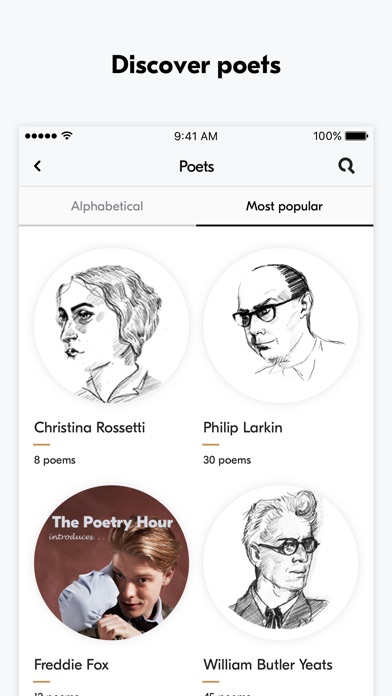
Task: Tap the Poets screen title
Action: coord(196,166)
